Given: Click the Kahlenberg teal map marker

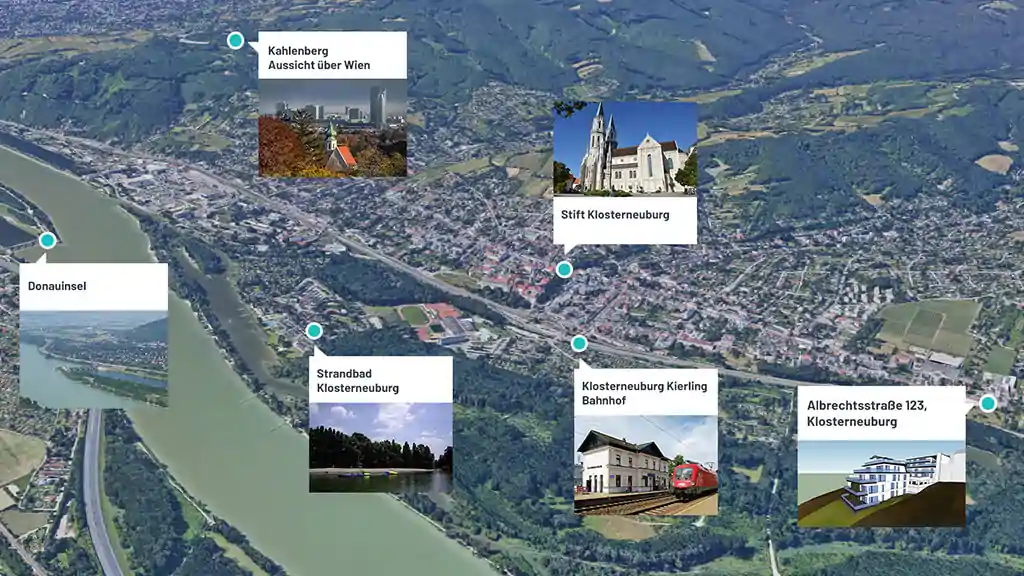Looking at the screenshot, I should click(235, 40).
